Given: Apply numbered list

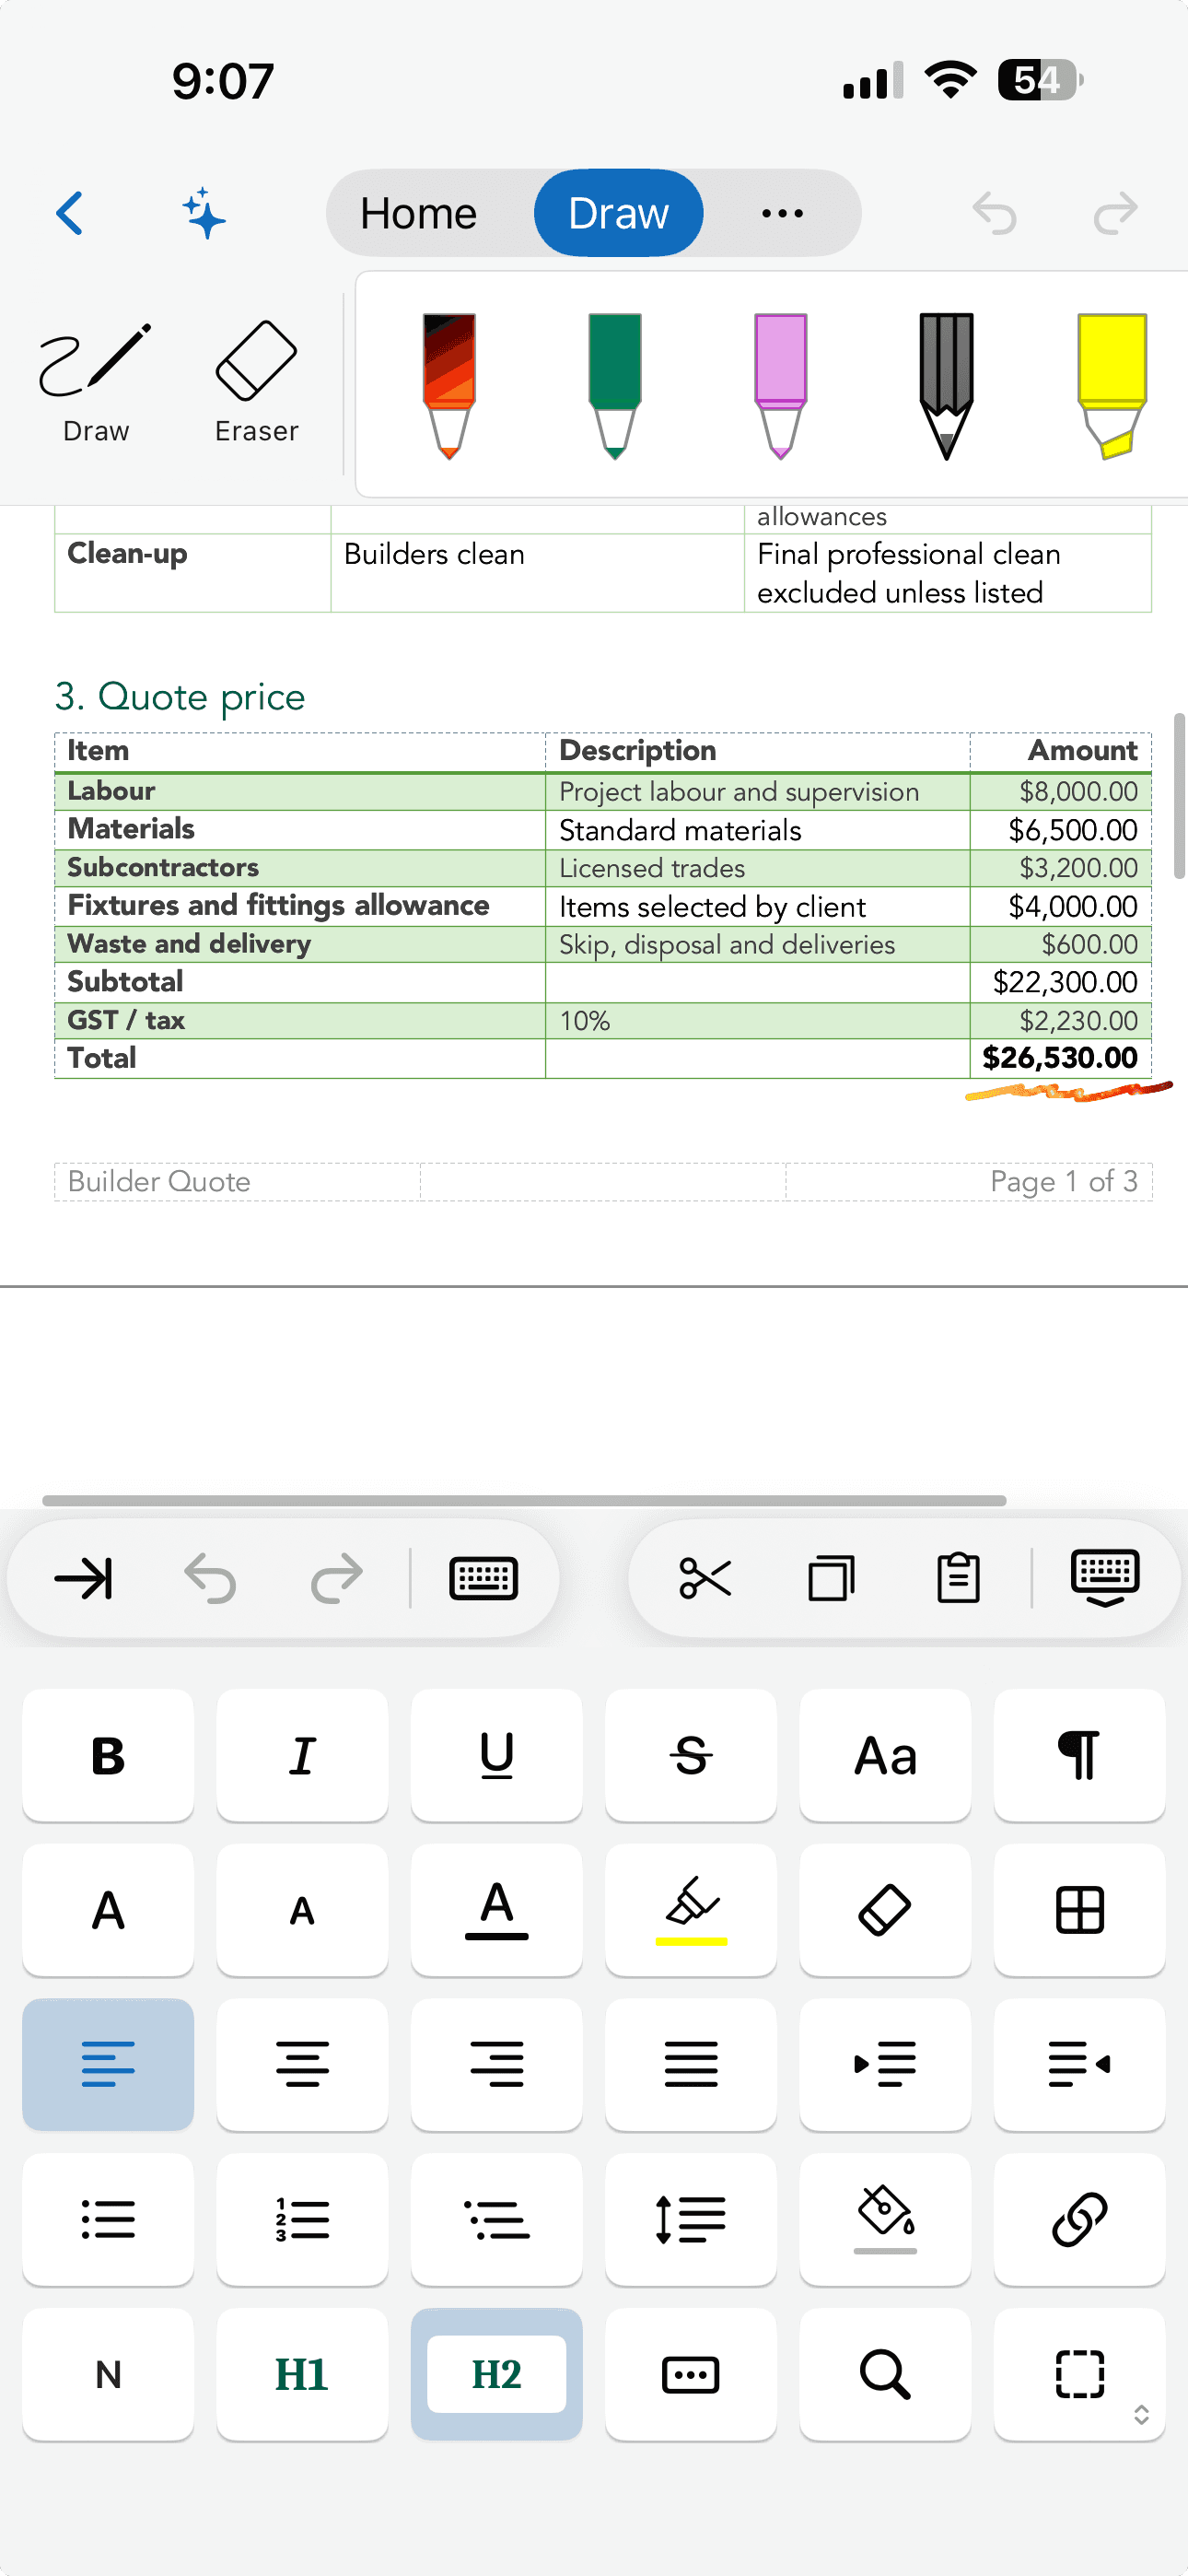Looking at the screenshot, I should pos(302,2220).
